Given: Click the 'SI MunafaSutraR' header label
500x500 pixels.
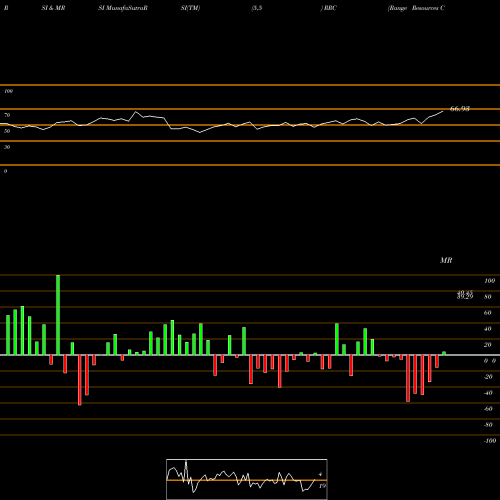Looking at the screenshot, I should pos(123,8).
